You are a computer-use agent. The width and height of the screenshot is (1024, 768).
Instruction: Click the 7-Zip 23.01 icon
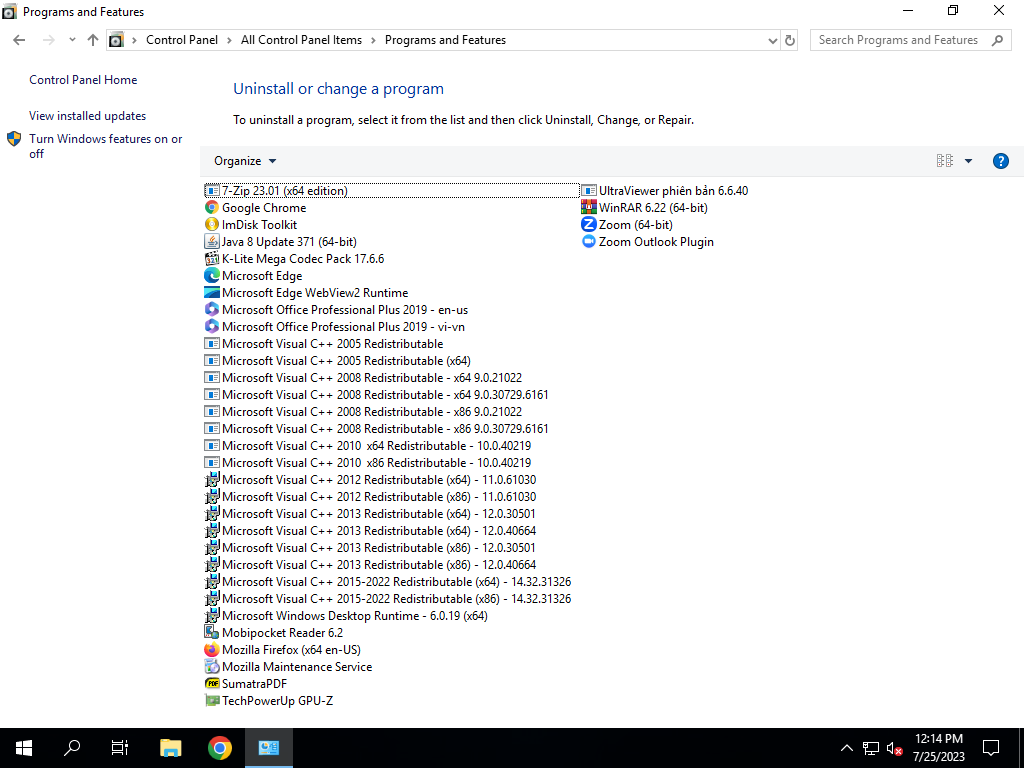tap(212, 191)
